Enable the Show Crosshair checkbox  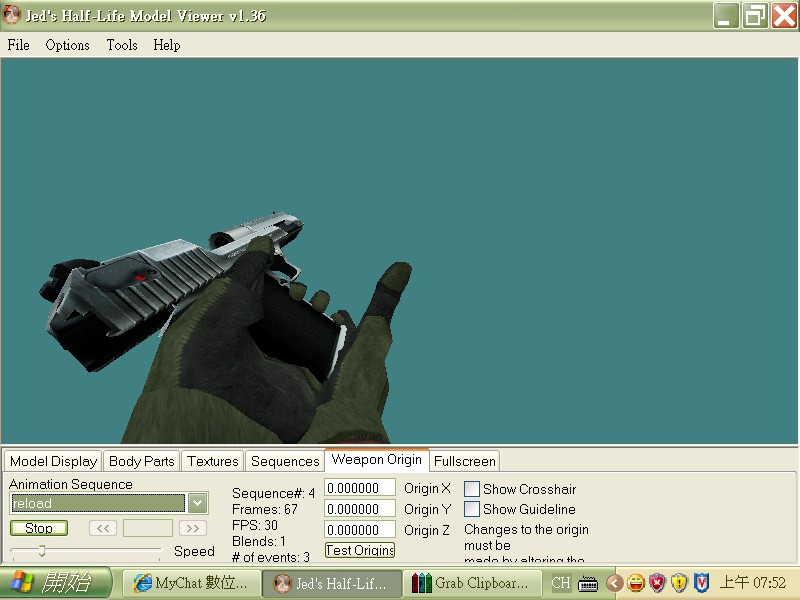(471, 489)
